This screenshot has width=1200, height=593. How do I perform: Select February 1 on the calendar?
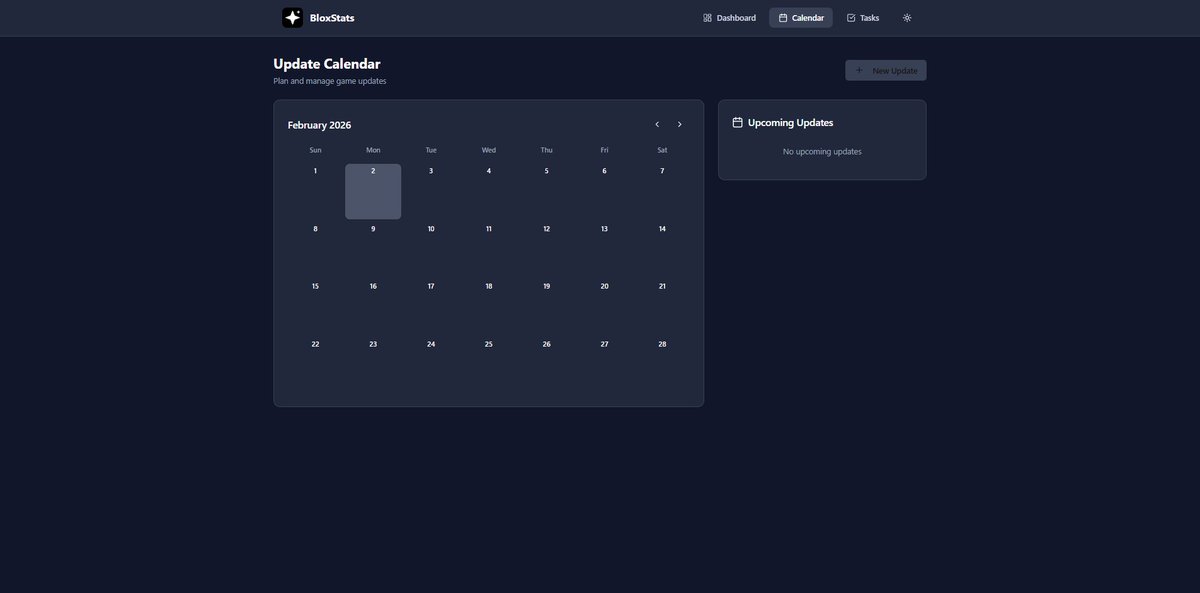[315, 192]
